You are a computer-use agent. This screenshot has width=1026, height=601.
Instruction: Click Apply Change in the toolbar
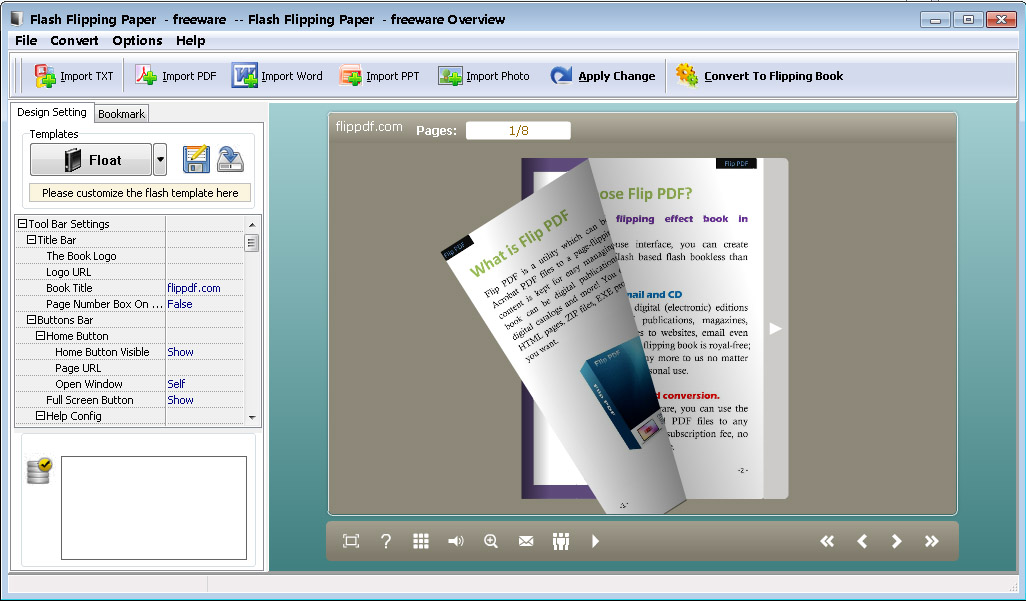[x=602, y=76]
